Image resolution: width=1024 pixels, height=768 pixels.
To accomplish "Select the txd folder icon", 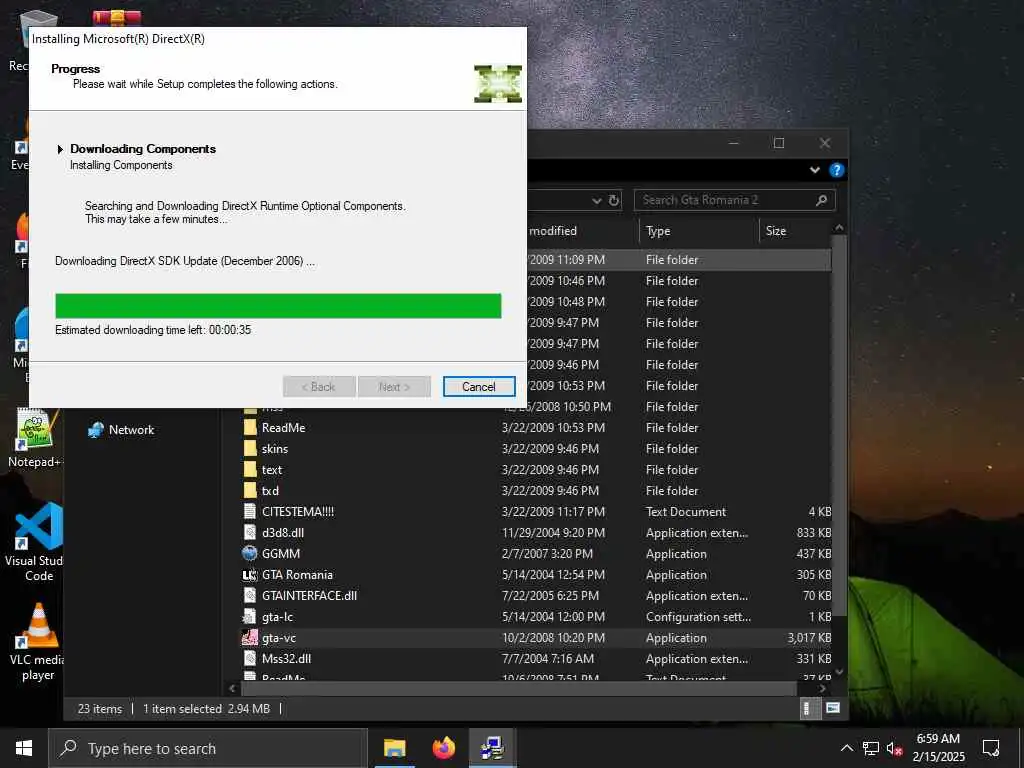I will 249,490.
